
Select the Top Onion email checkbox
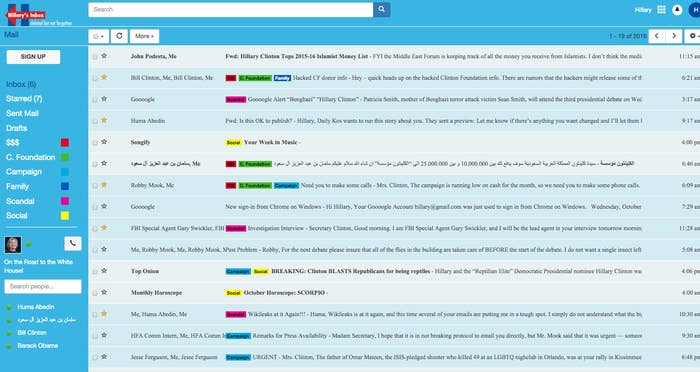(95, 272)
